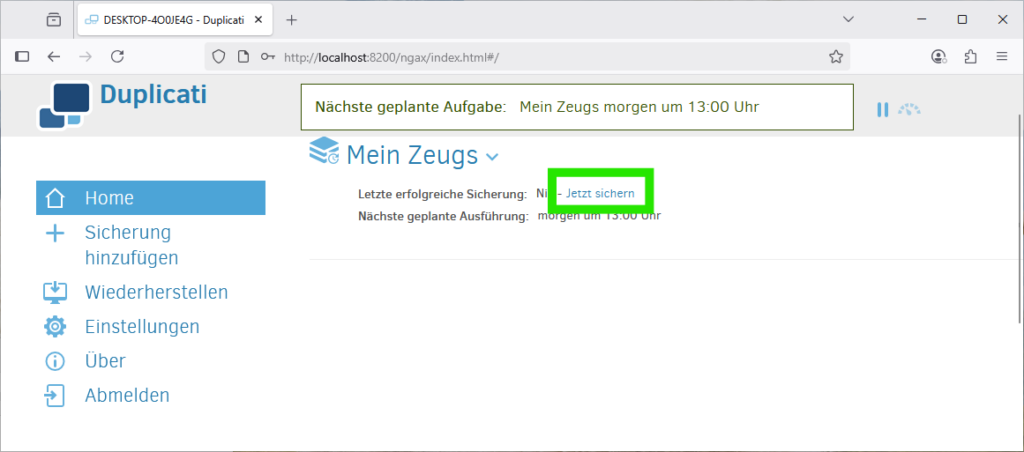Click the Wiederherstellen download icon
Screen dimensions: 1024x452
pyautogui.click(x=56, y=292)
